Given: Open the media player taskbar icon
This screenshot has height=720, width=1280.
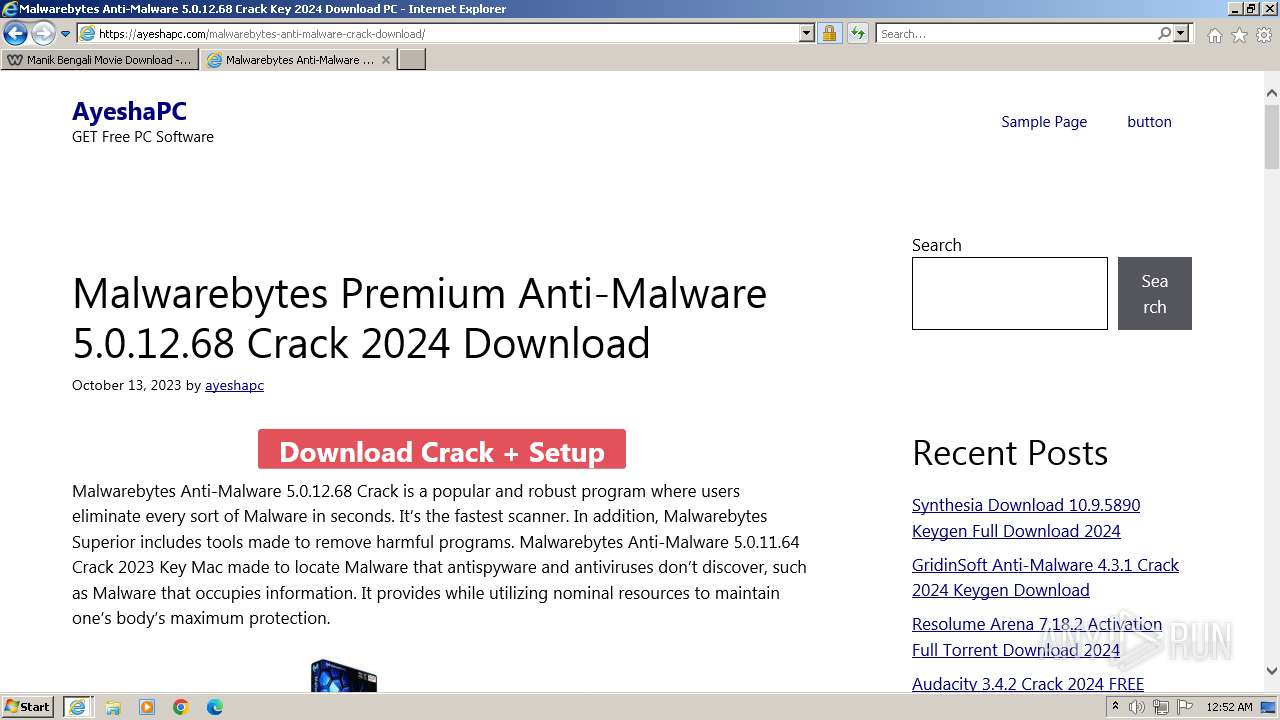Looking at the screenshot, I should (x=147, y=707).
